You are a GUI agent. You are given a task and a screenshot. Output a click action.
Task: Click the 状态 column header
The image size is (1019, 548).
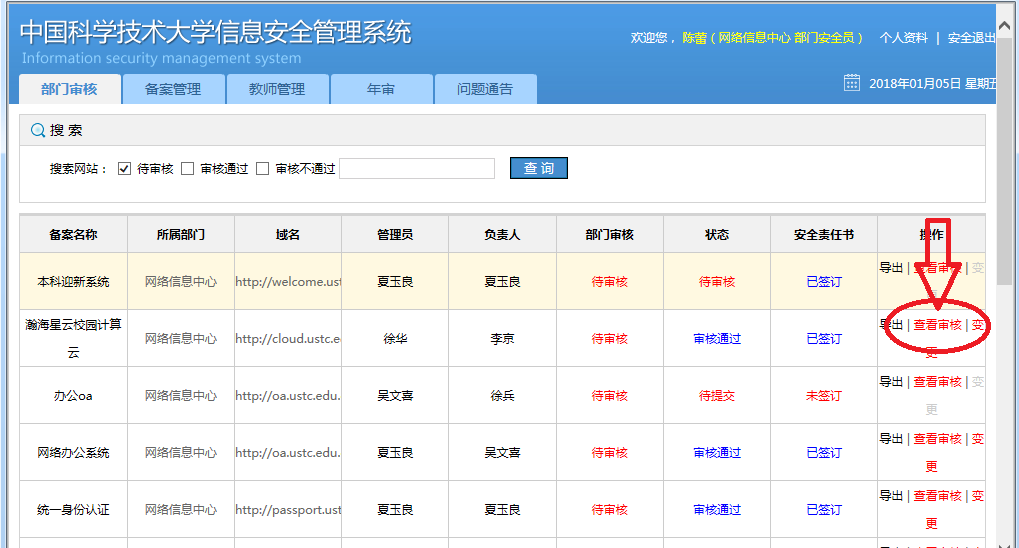(717, 235)
